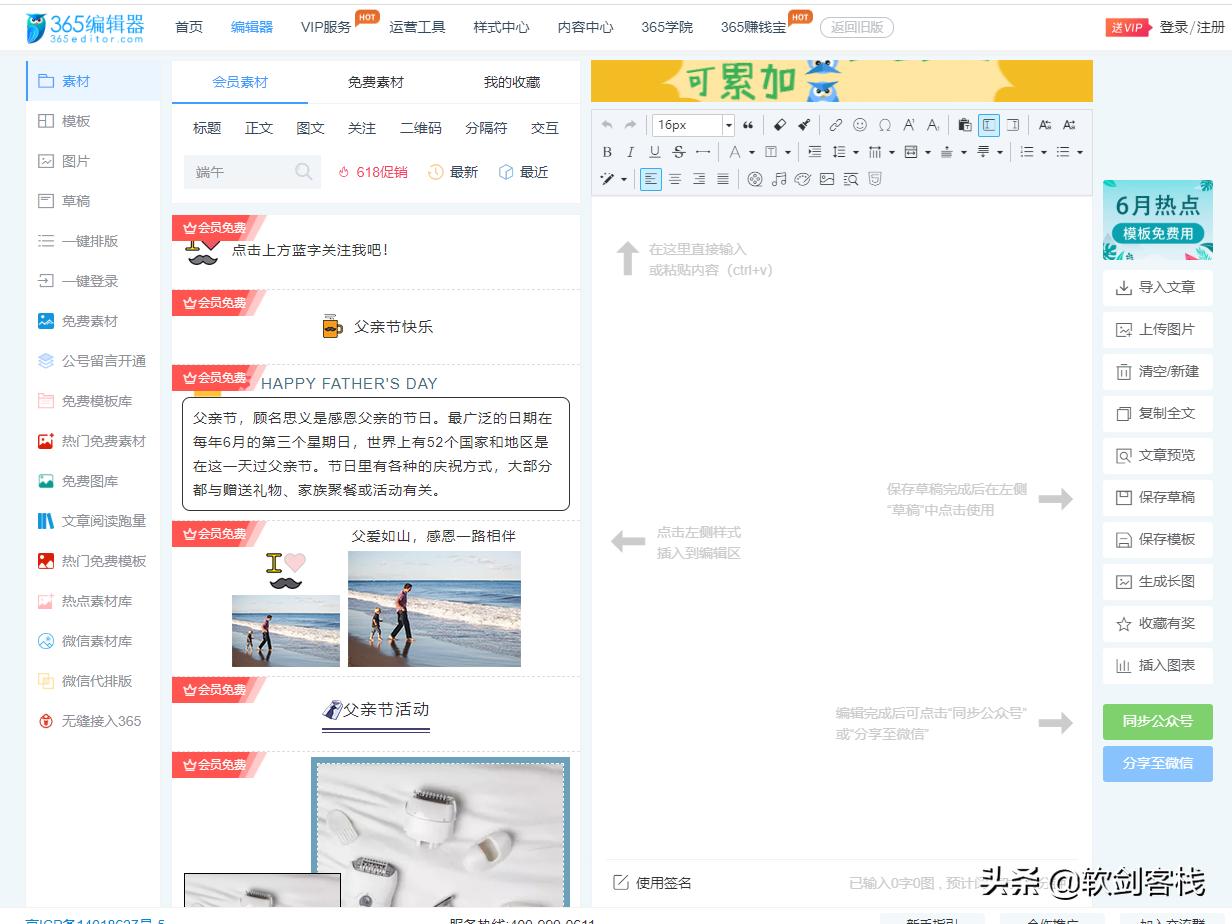The image size is (1232, 924).
Task: Select the format painter tool in the editor toolbar
Action: point(804,126)
